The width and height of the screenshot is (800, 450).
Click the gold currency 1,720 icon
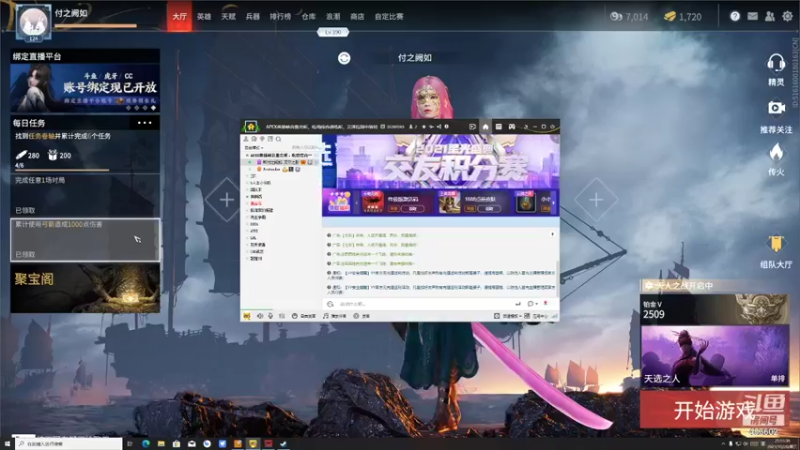pos(670,16)
